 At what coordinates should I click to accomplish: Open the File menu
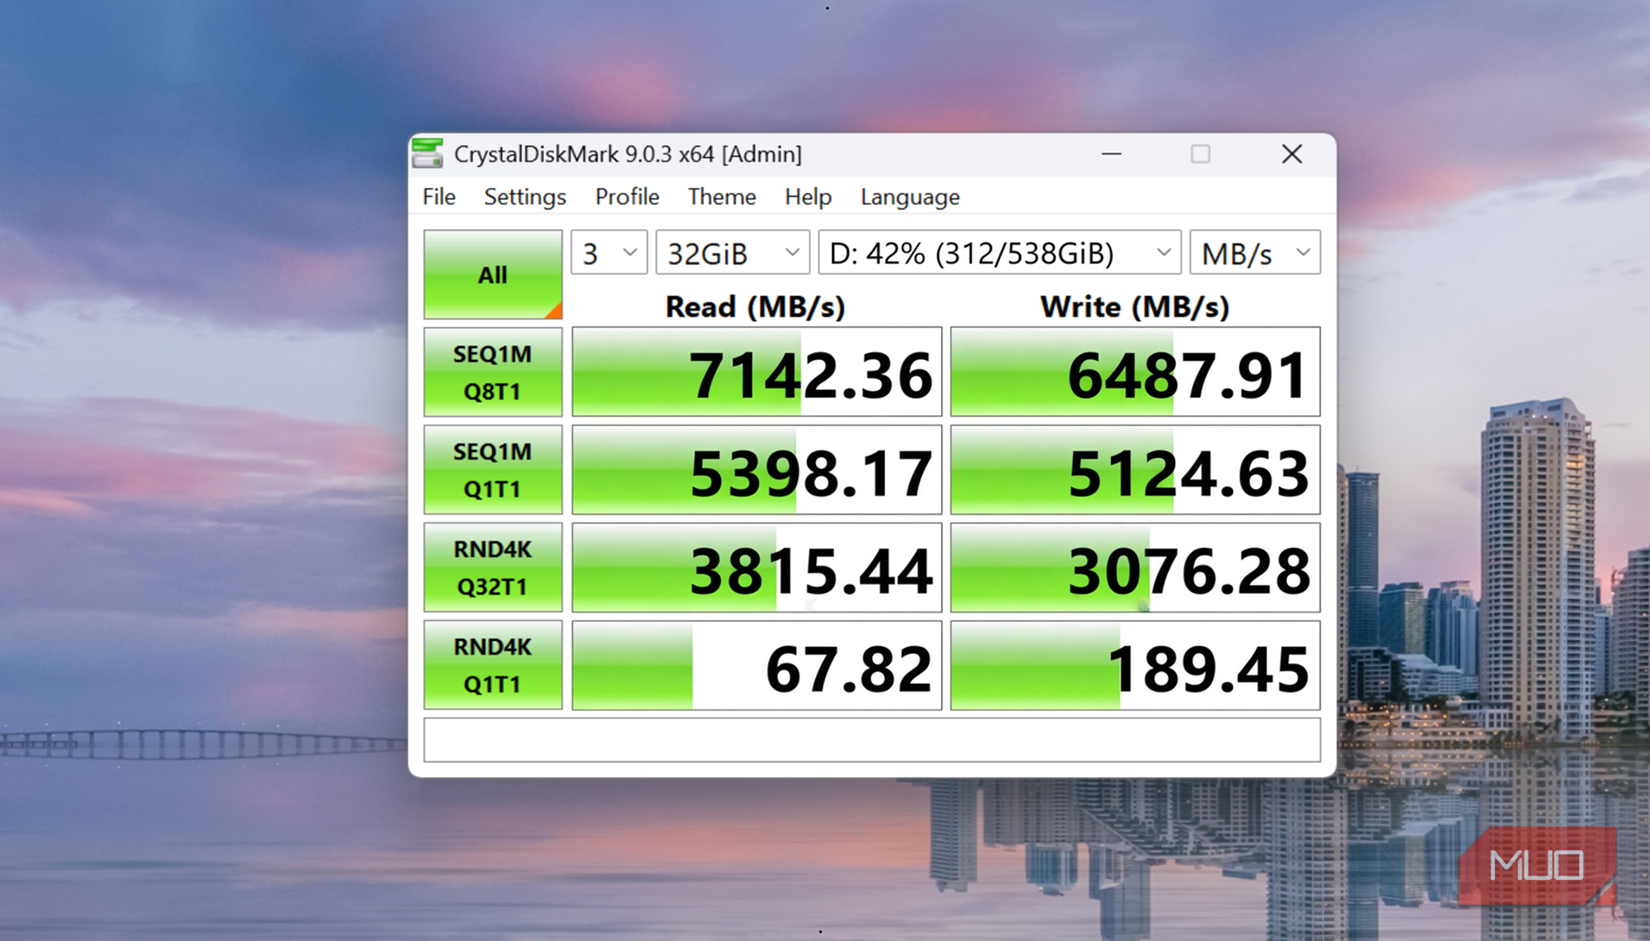[x=439, y=197]
